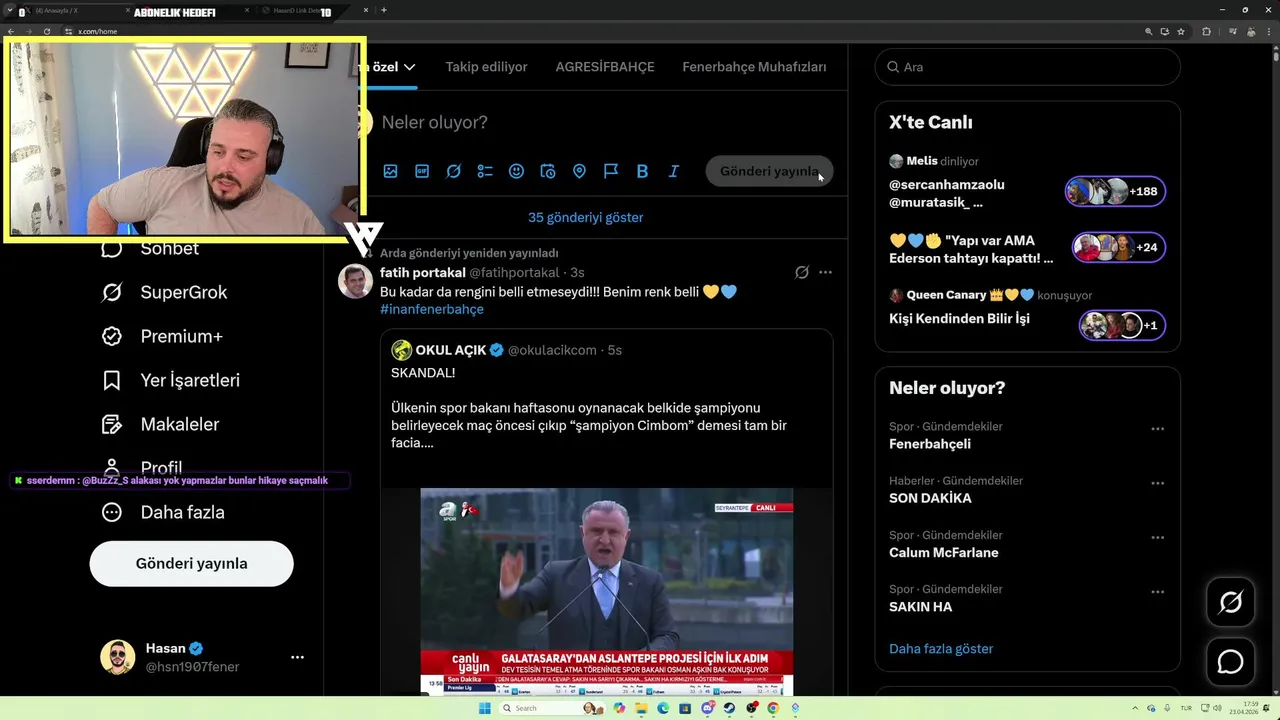Viewport: 1280px width, 720px height.
Task: Insert a GIF into the post
Action: click(422, 171)
